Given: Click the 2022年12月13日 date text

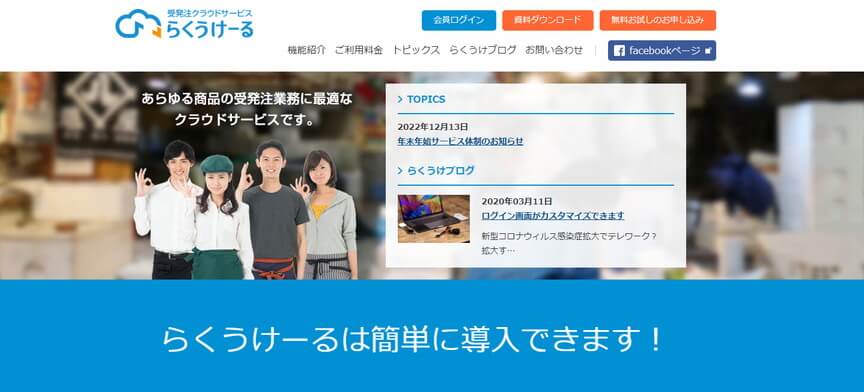Looking at the screenshot, I should point(433,127).
